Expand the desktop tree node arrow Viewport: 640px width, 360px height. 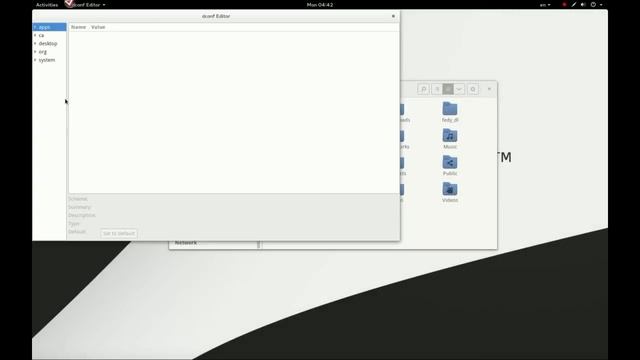(x=35, y=43)
